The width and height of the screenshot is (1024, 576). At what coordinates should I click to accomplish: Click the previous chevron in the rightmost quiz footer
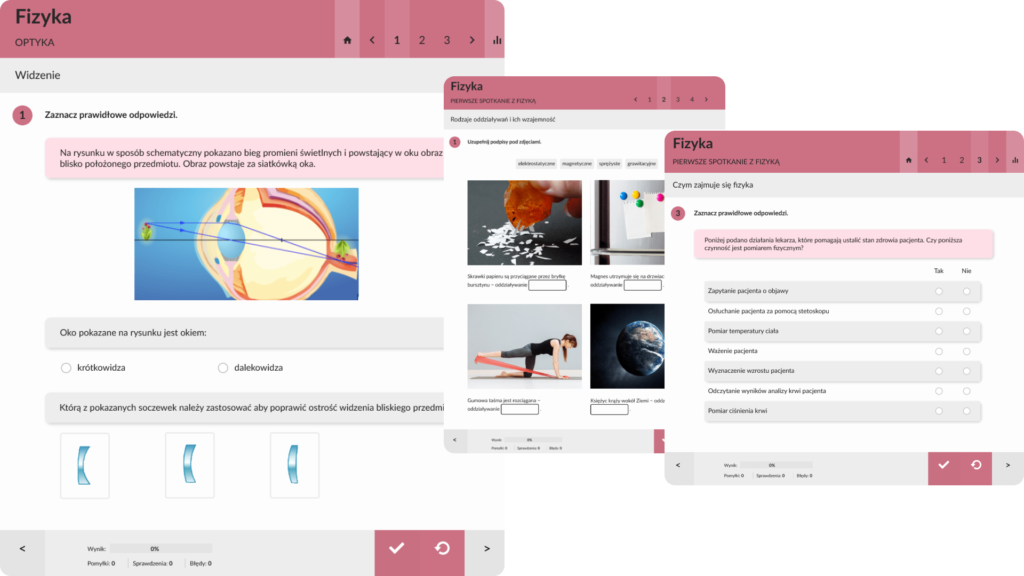point(678,467)
